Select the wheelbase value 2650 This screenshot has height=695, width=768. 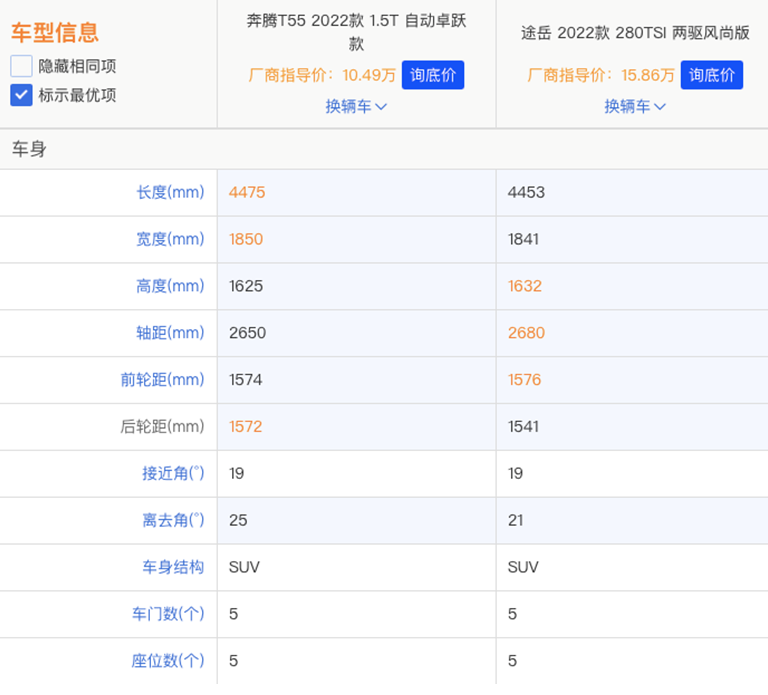247,333
